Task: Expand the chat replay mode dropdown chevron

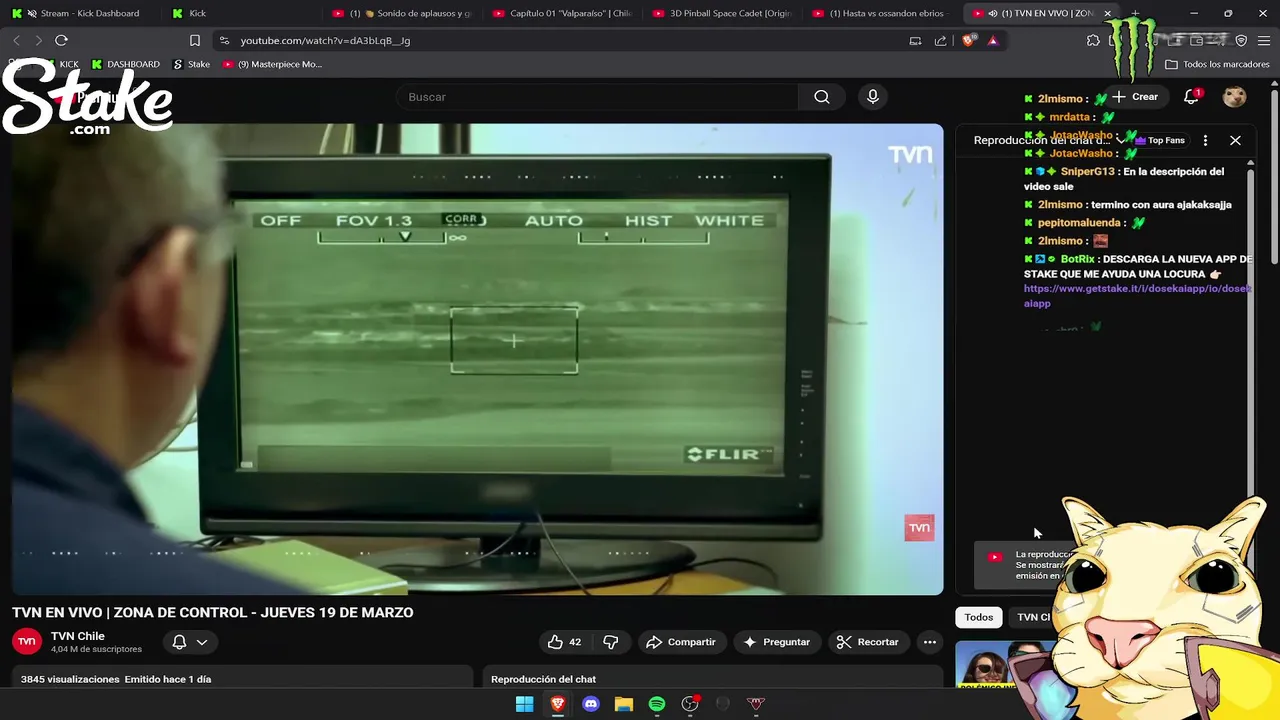Action: tap(1120, 141)
